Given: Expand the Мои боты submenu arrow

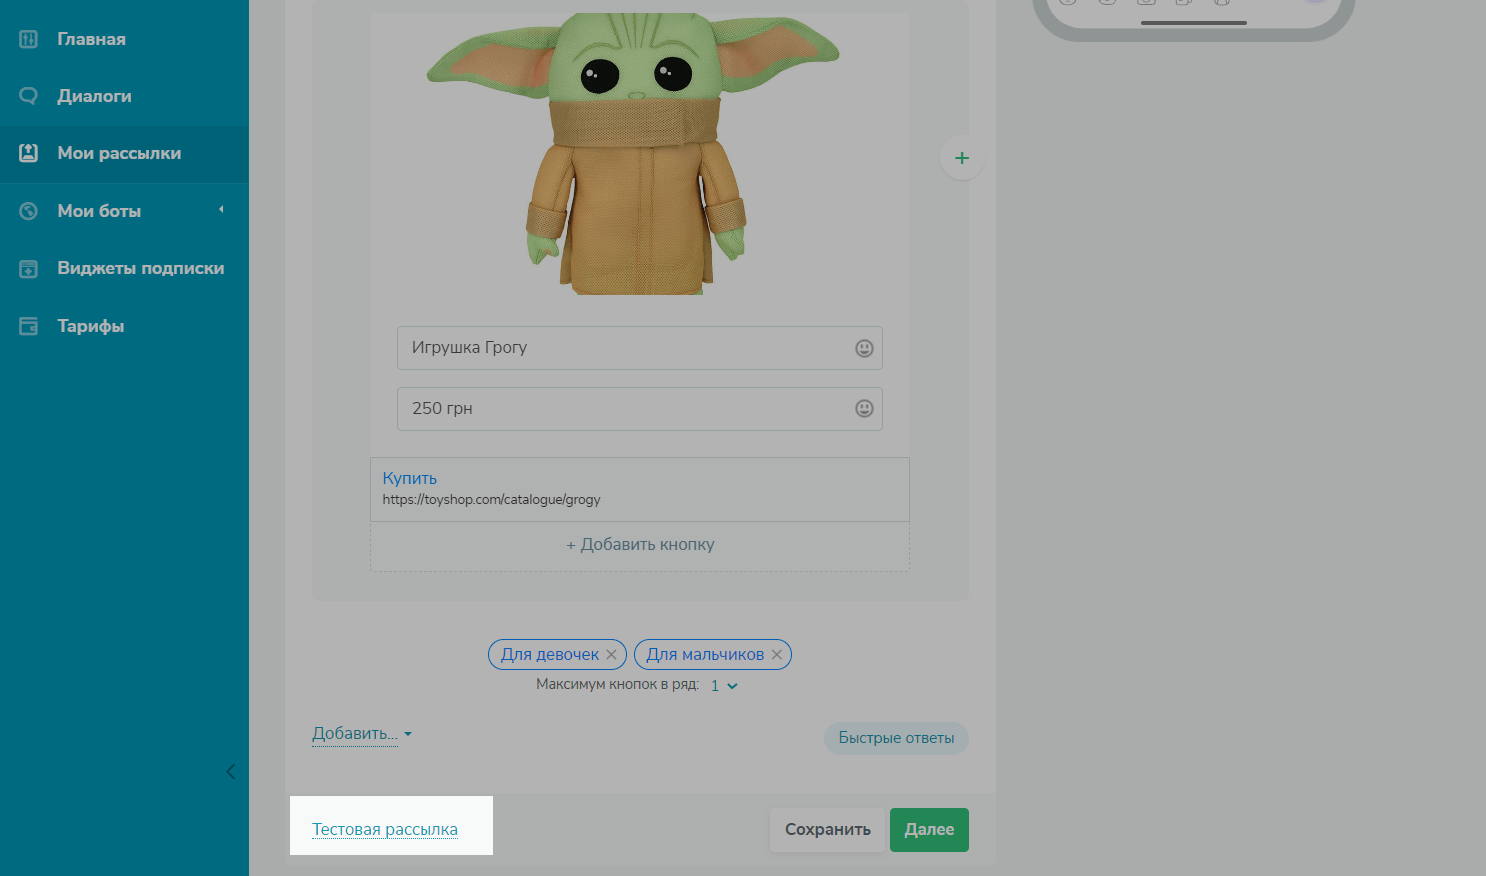Looking at the screenshot, I should (221, 210).
